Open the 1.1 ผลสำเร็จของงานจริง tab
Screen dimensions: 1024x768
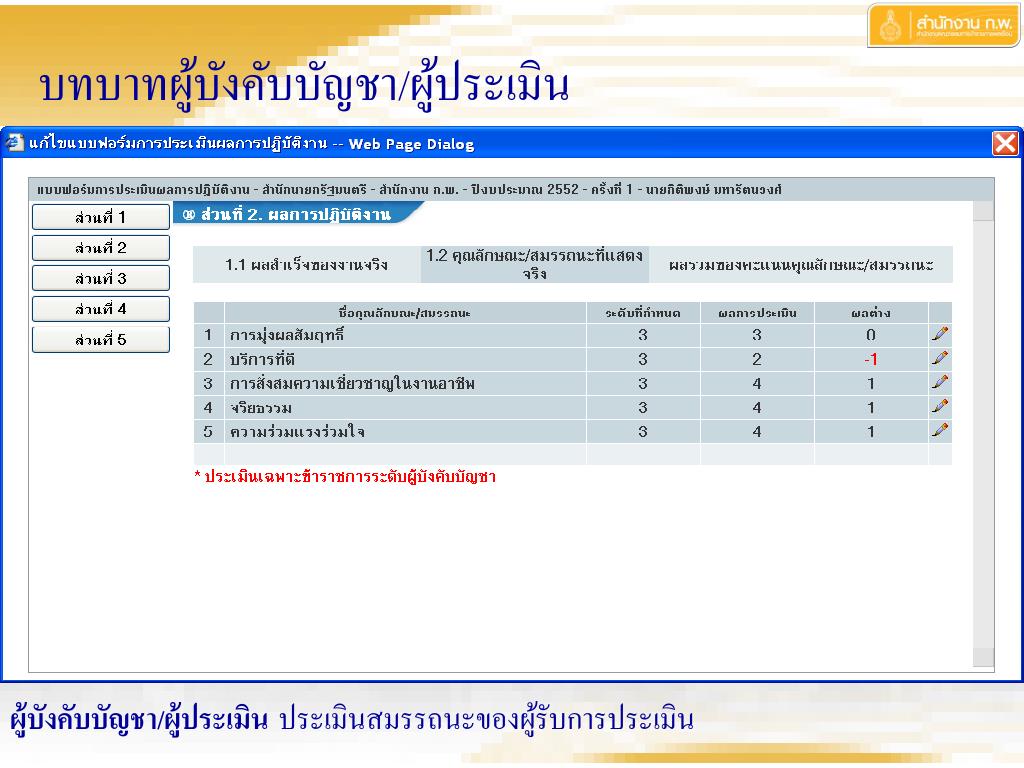(x=306, y=264)
